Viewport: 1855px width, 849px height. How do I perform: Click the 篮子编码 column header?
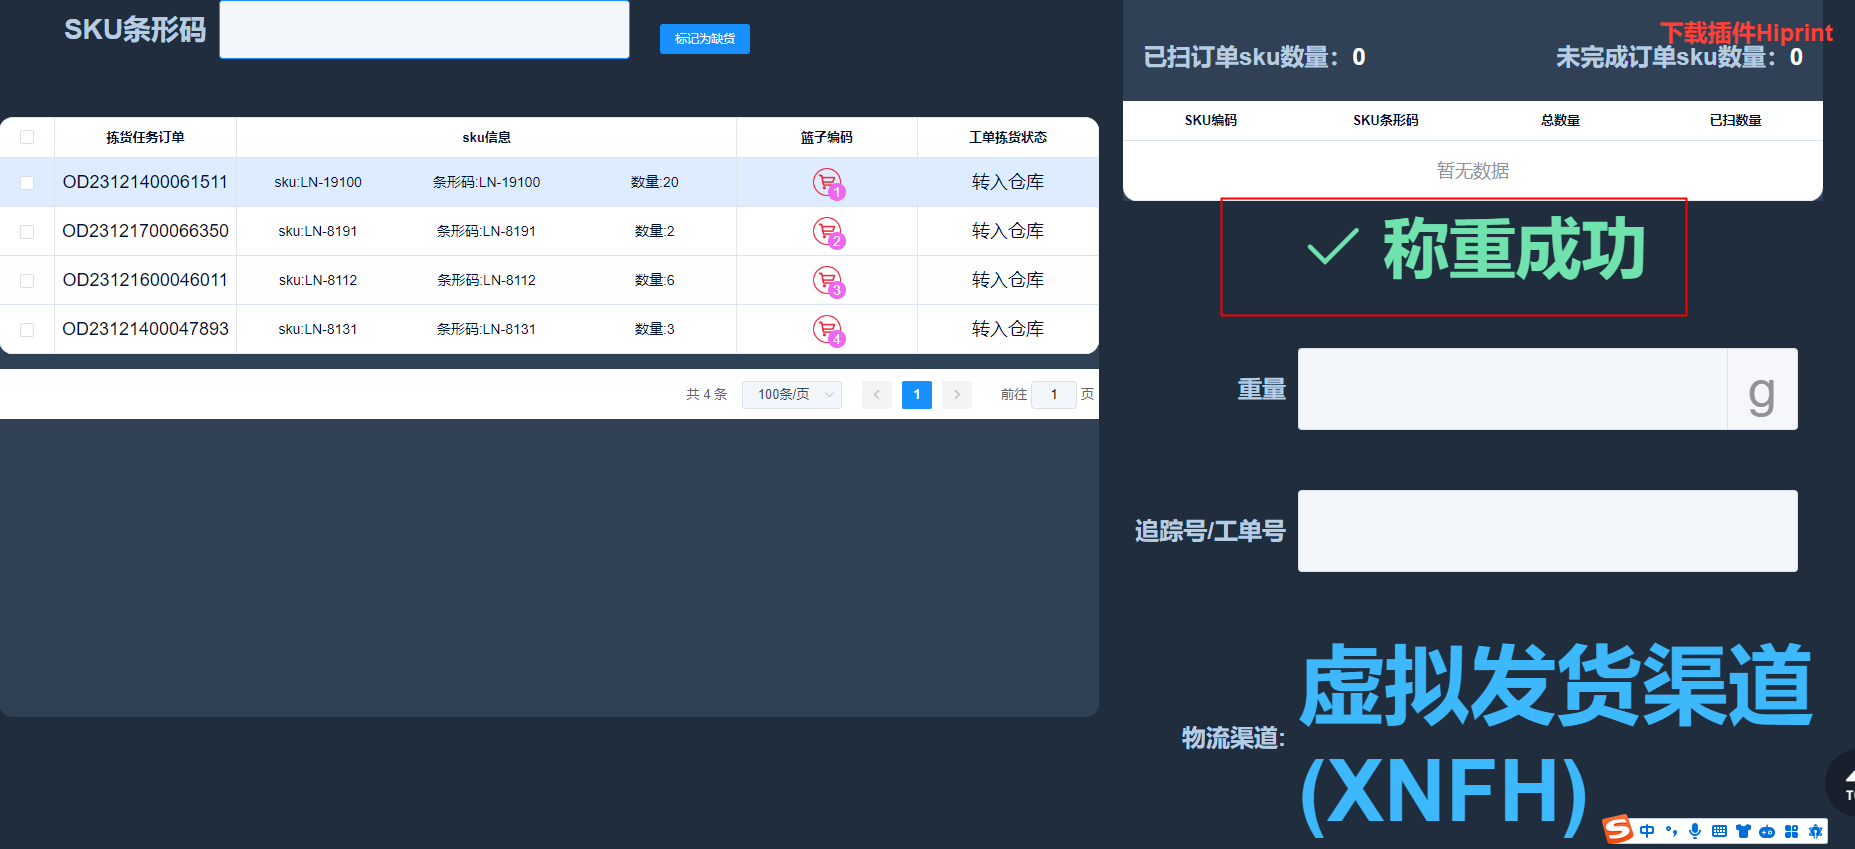click(x=827, y=137)
